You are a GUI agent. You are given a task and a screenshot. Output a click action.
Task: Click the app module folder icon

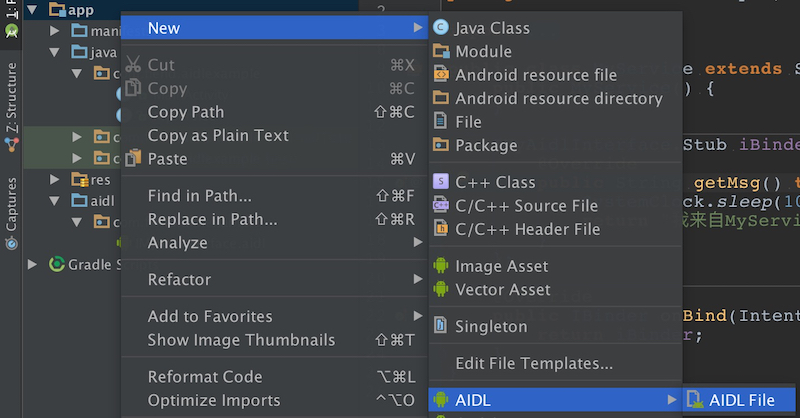57,9
